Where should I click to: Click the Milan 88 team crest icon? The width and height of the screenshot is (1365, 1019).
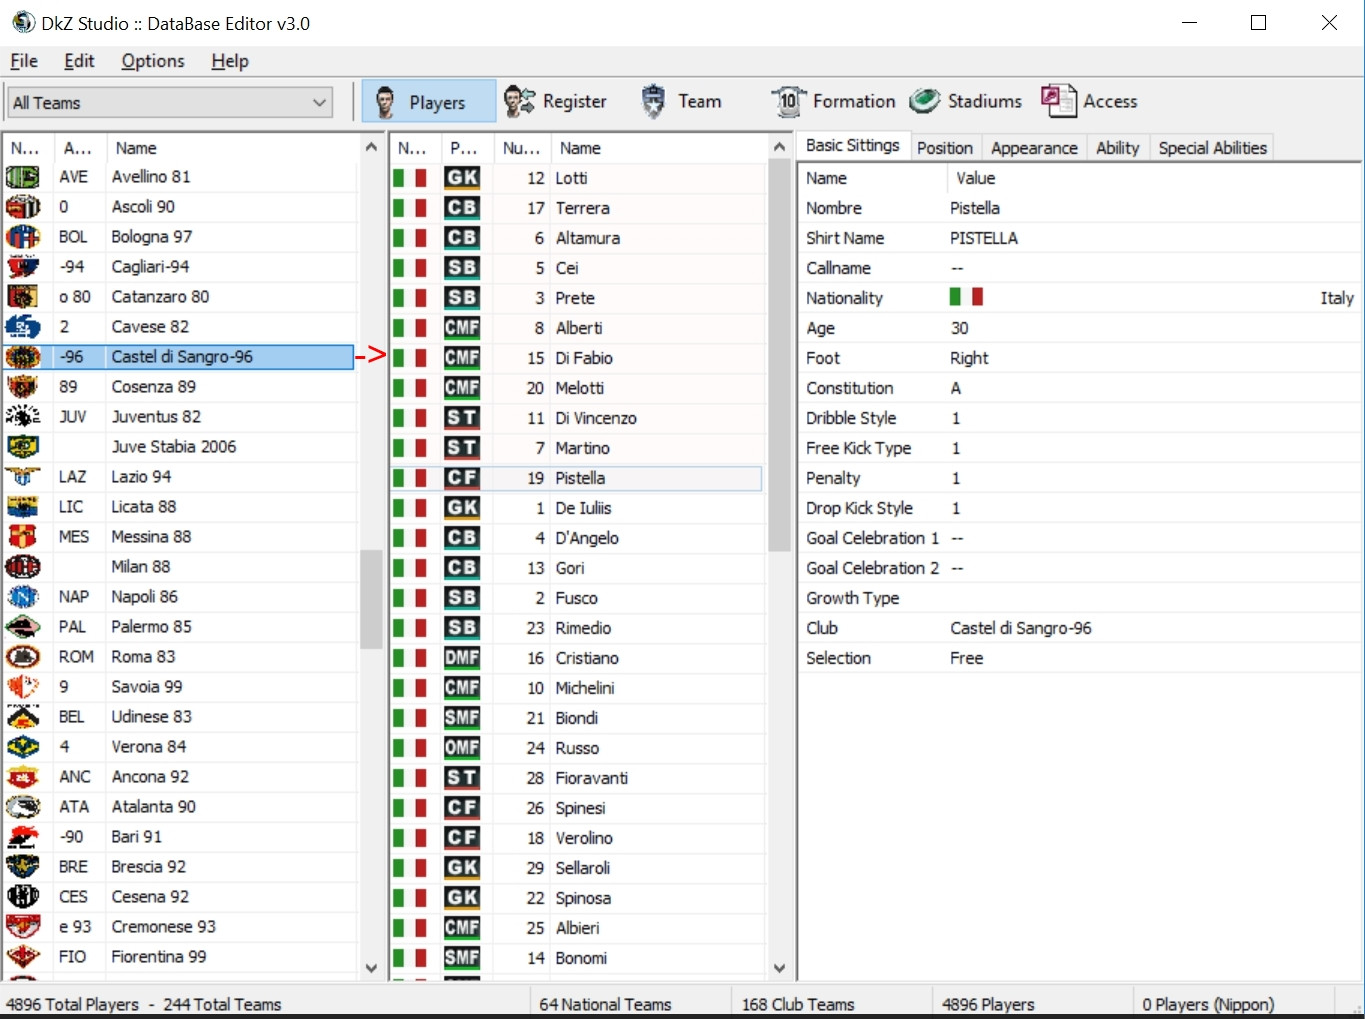coord(23,567)
